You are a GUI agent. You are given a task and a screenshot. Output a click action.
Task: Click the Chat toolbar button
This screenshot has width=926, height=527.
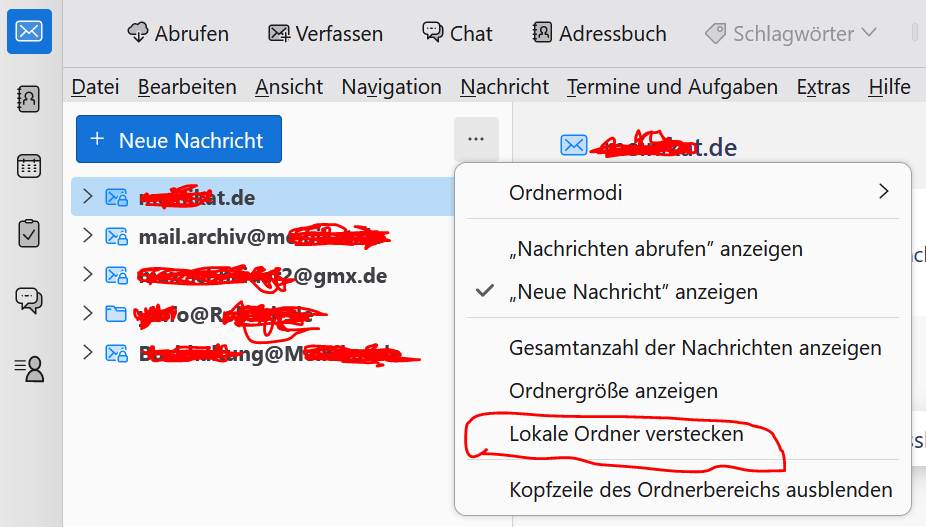click(x=457, y=33)
